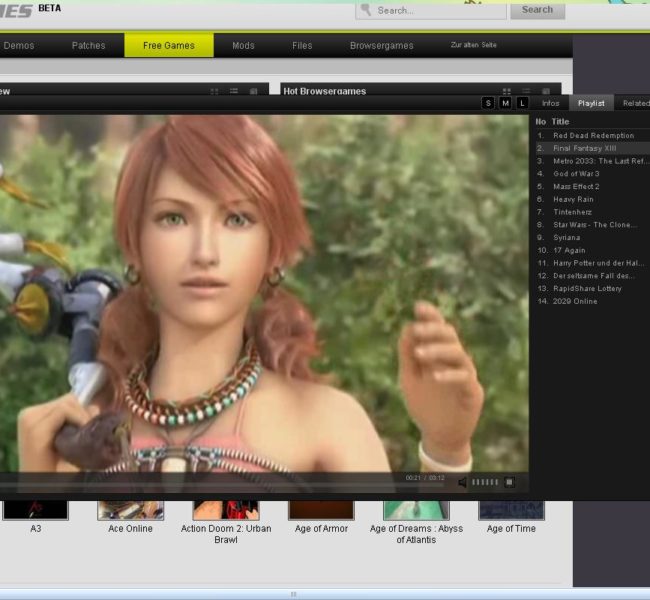Open the Browsergames tab
The width and height of the screenshot is (650, 600).
pyautogui.click(x=381, y=46)
